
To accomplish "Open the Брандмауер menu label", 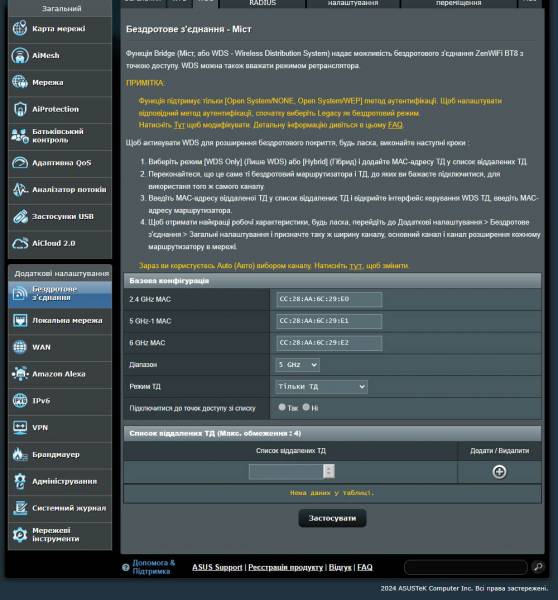I will coord(56,455).
